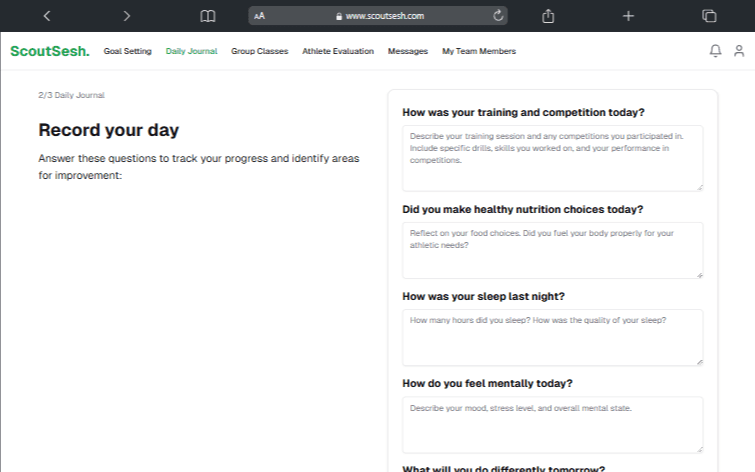The width and height of the screenshot is (755, 472).
Task: Open a new tab with plus icon
Action: (628, 16)
